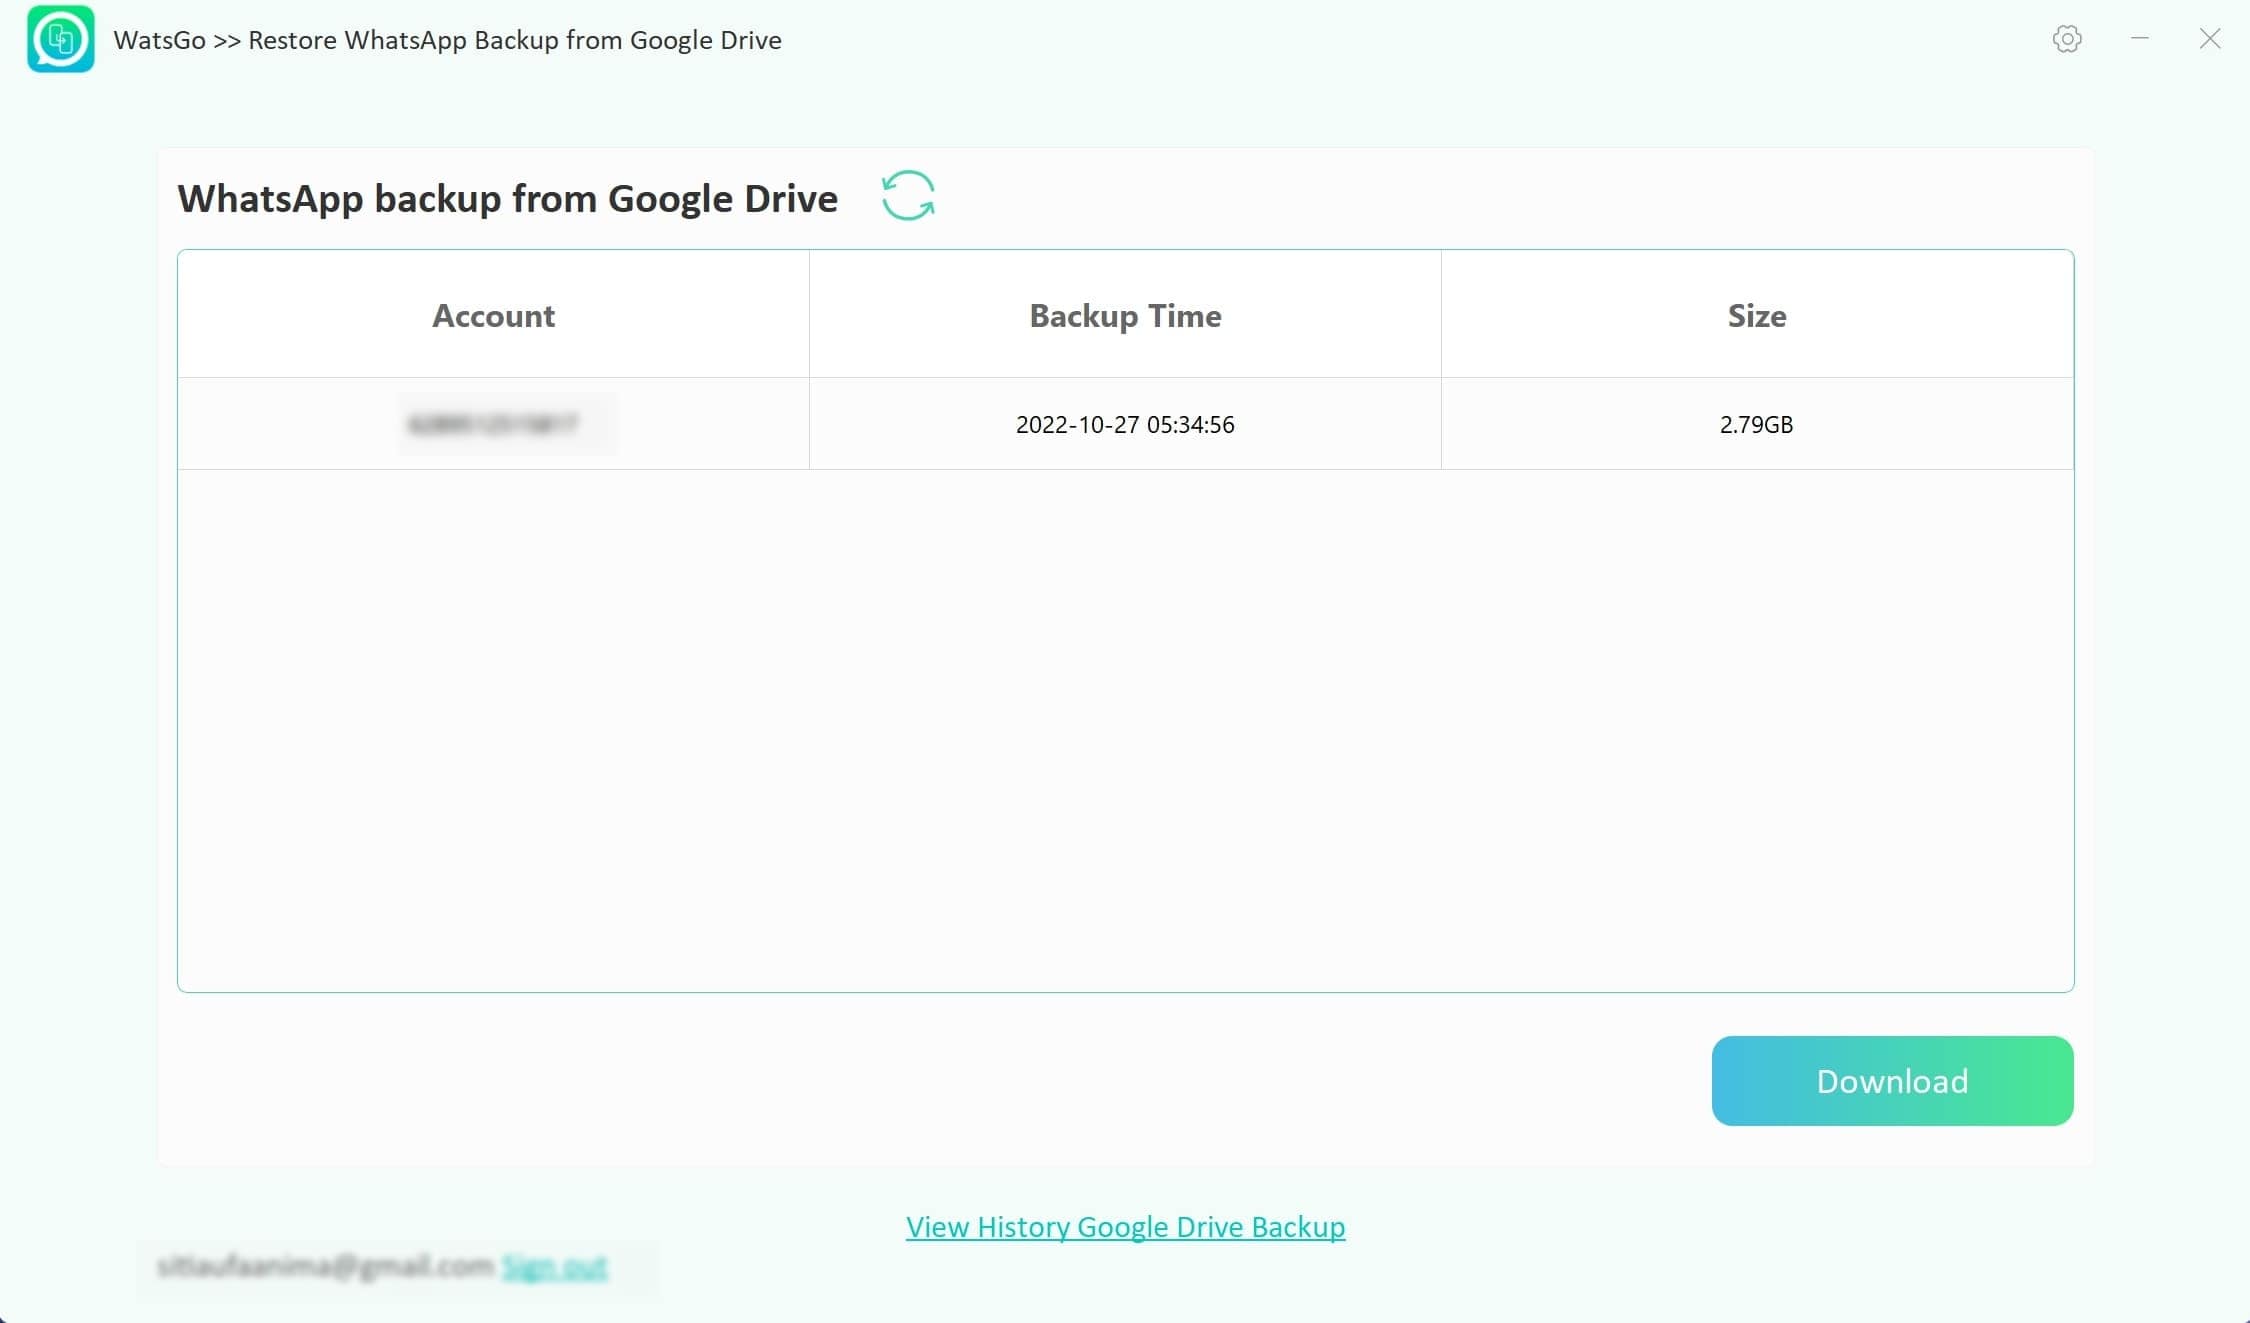Click the empty area below backup row
Image resolution: width=2250 pixels, height=1323 pixels.
click(x=1125, y=730)
